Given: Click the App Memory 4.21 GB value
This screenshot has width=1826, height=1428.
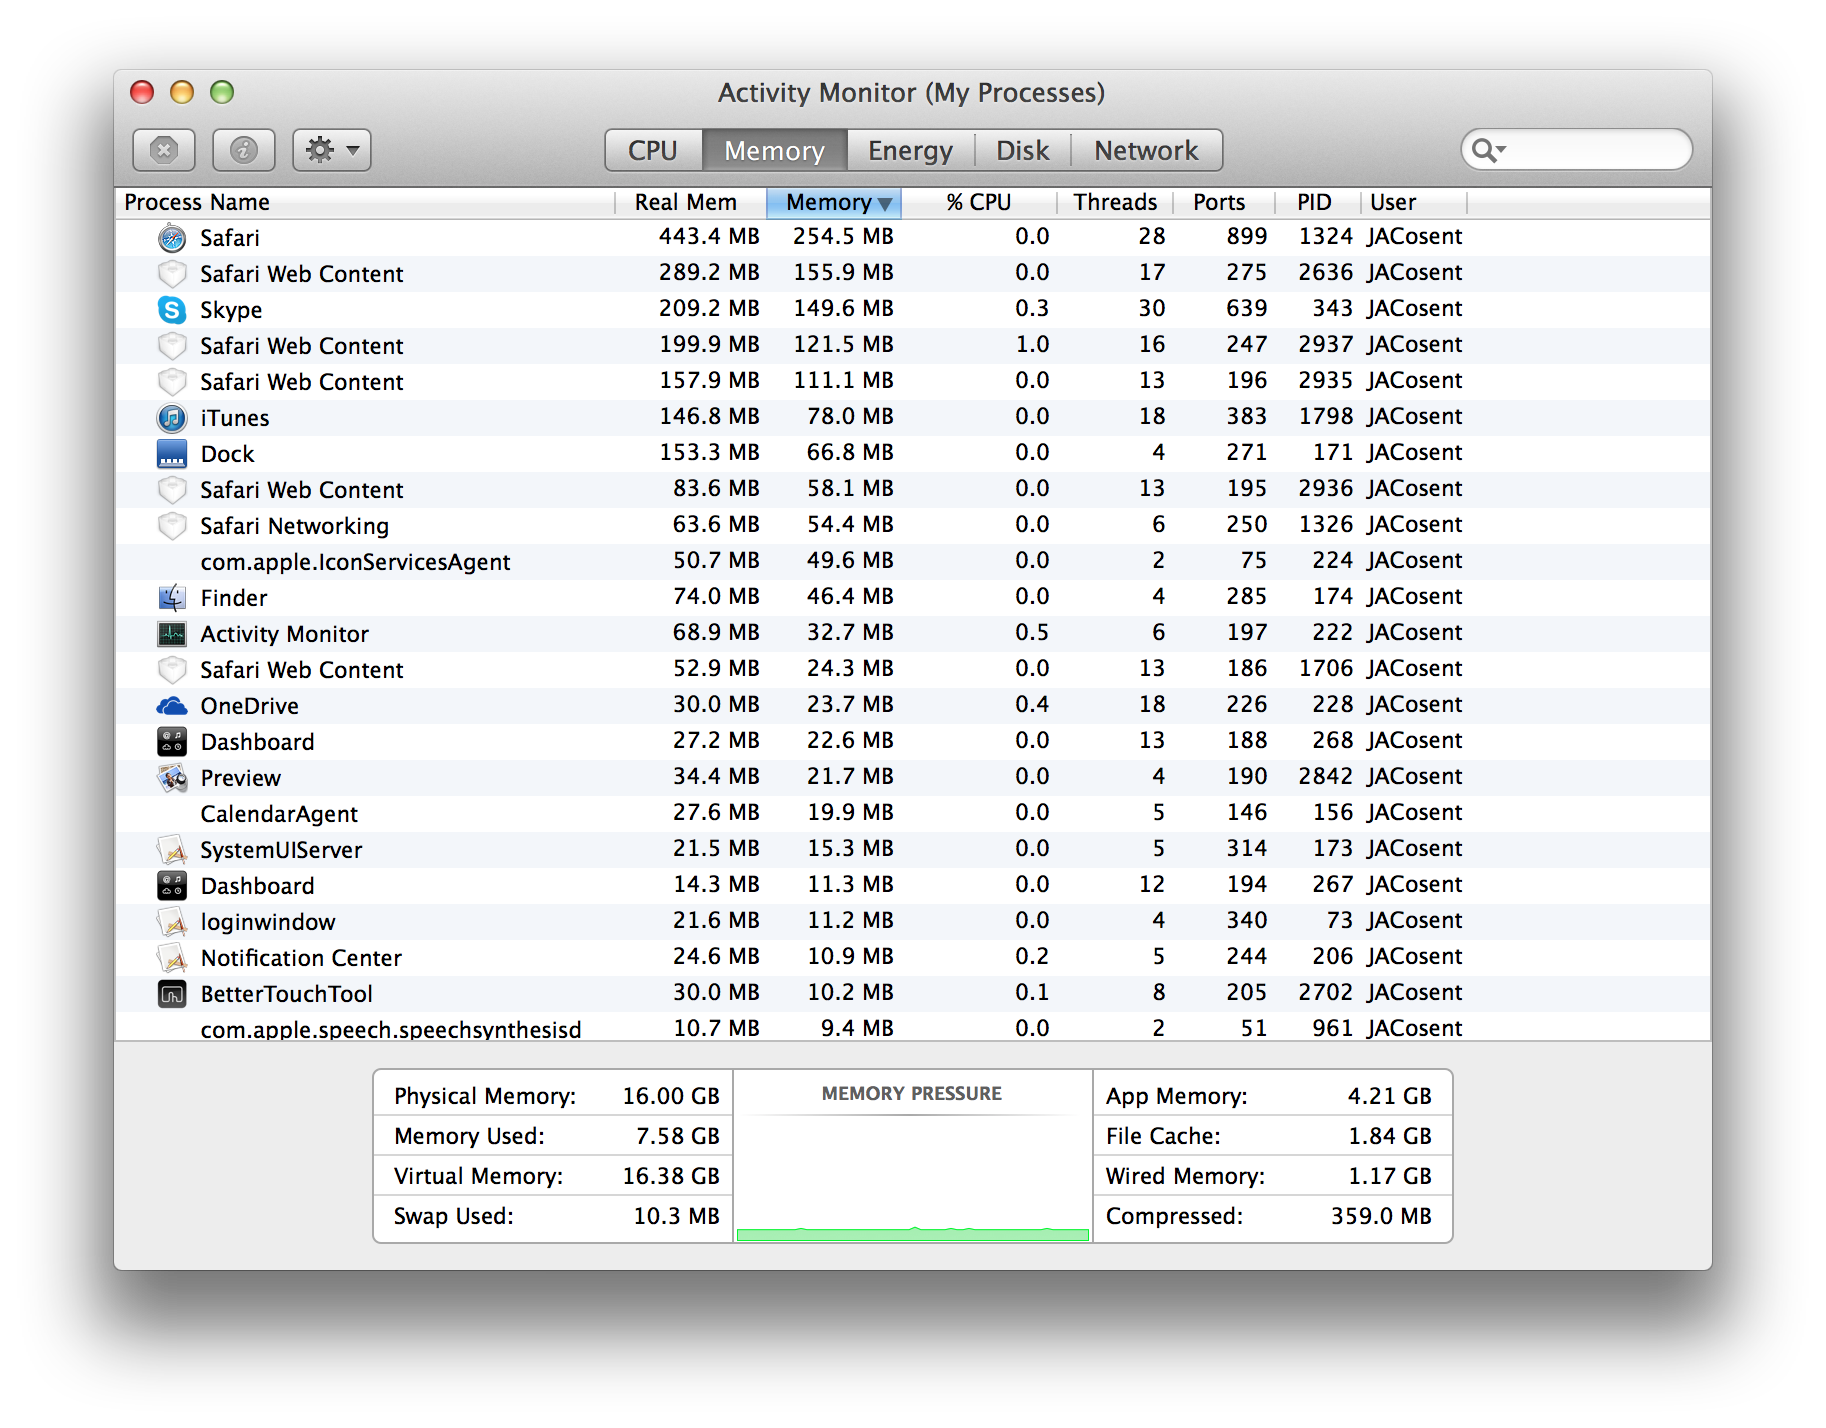Looking at the screenshot, I should click(x=1389, y=1096).
